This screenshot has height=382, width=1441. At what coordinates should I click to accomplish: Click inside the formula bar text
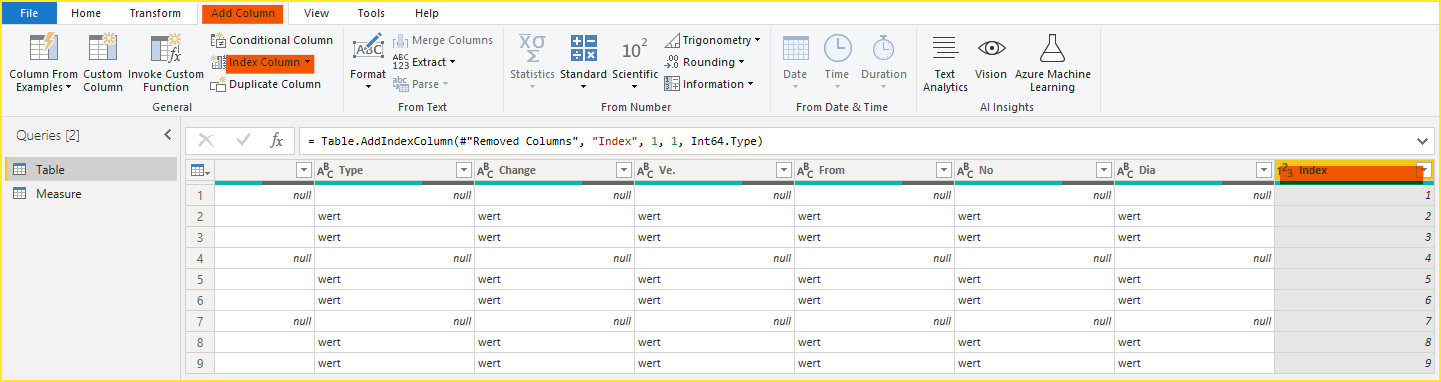coord(535,141)
